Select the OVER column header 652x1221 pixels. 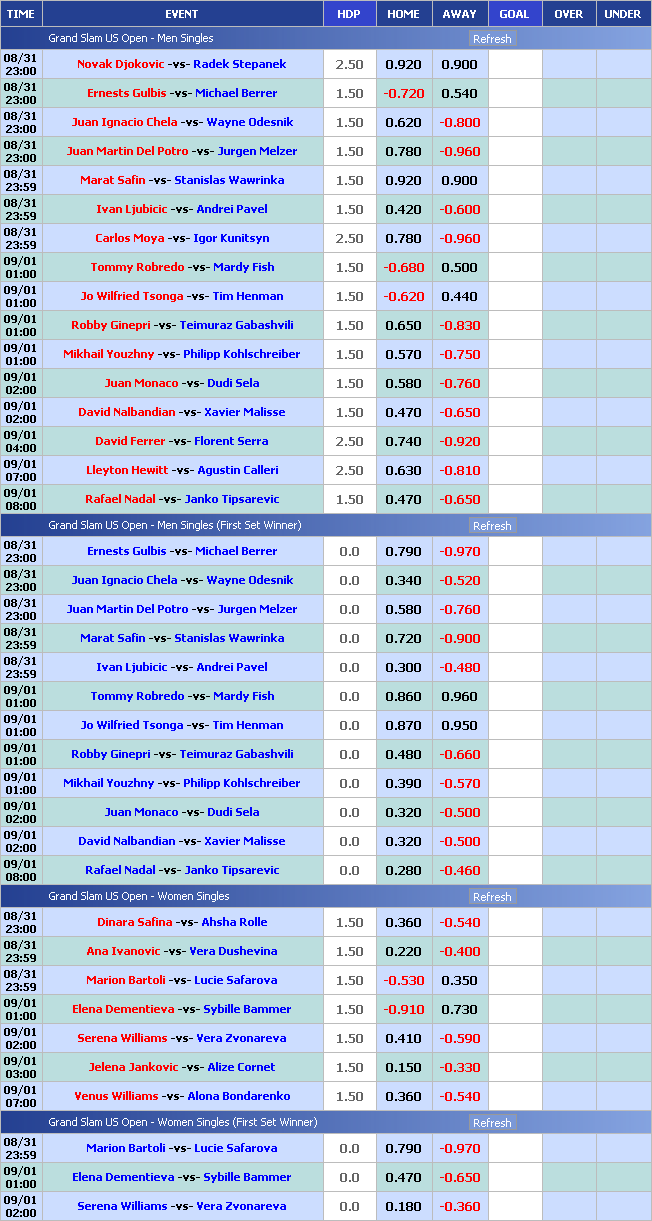568,14
